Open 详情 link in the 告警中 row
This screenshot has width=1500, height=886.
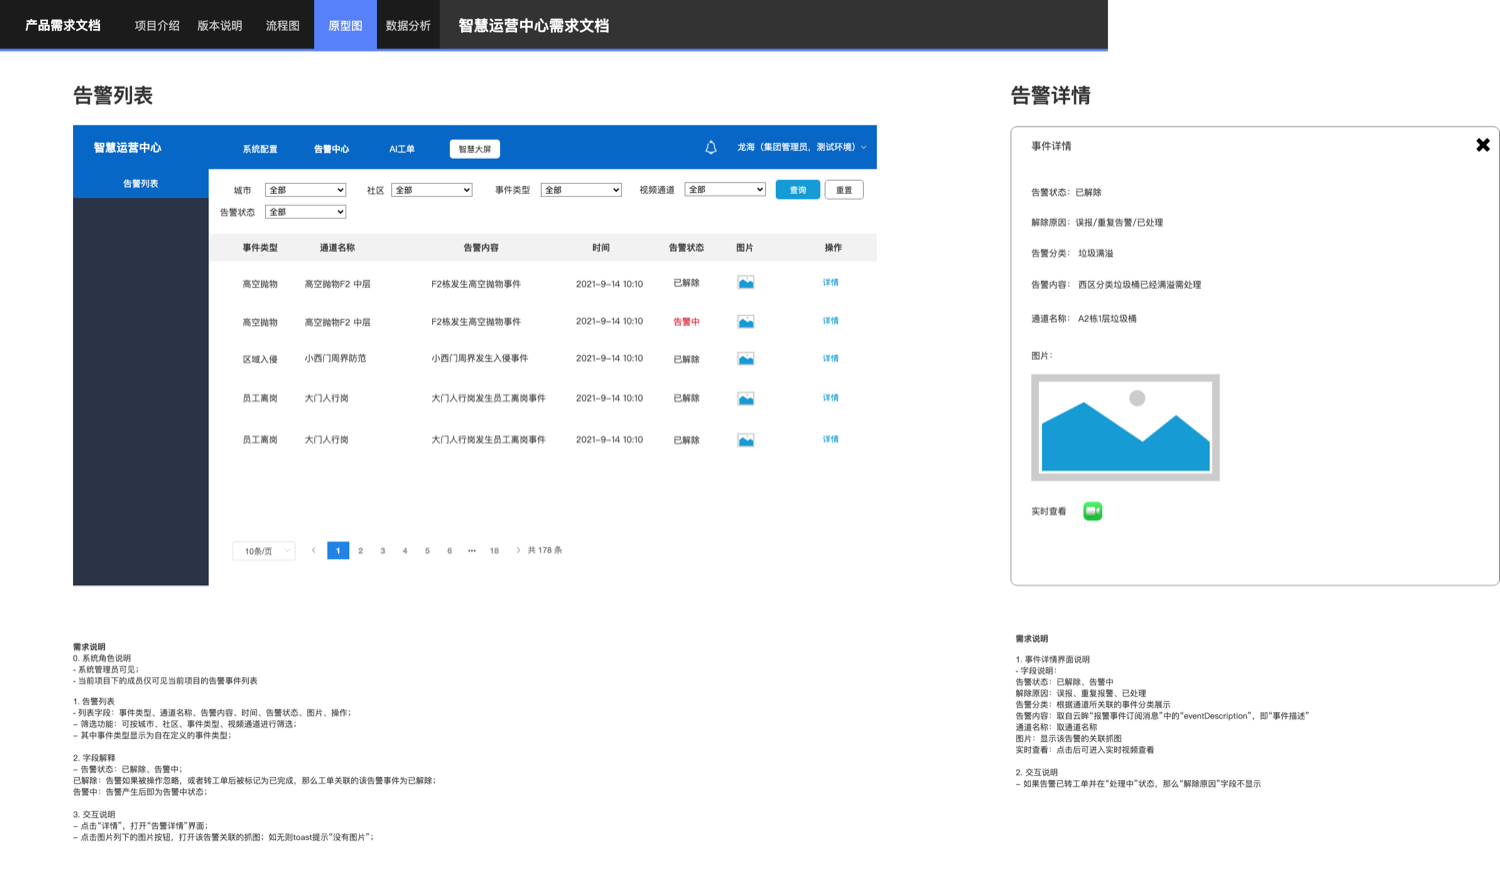(831, 321)
